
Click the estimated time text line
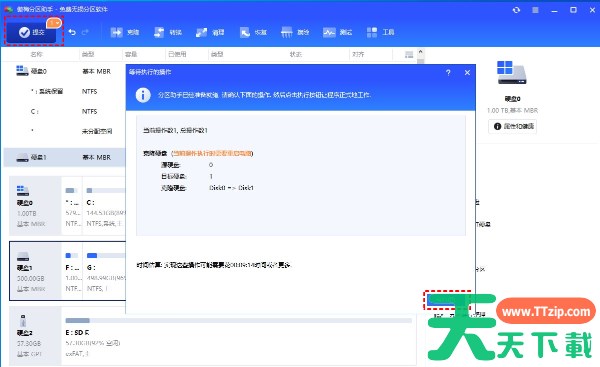(x=214, y=265)
